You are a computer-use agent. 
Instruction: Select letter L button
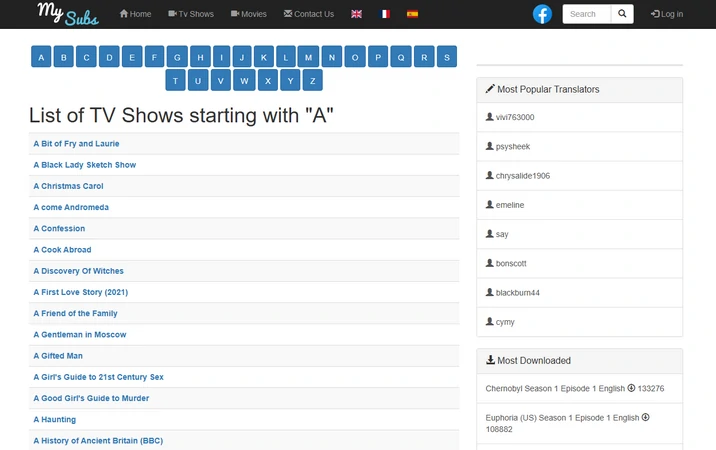click(x=286, y=57)
